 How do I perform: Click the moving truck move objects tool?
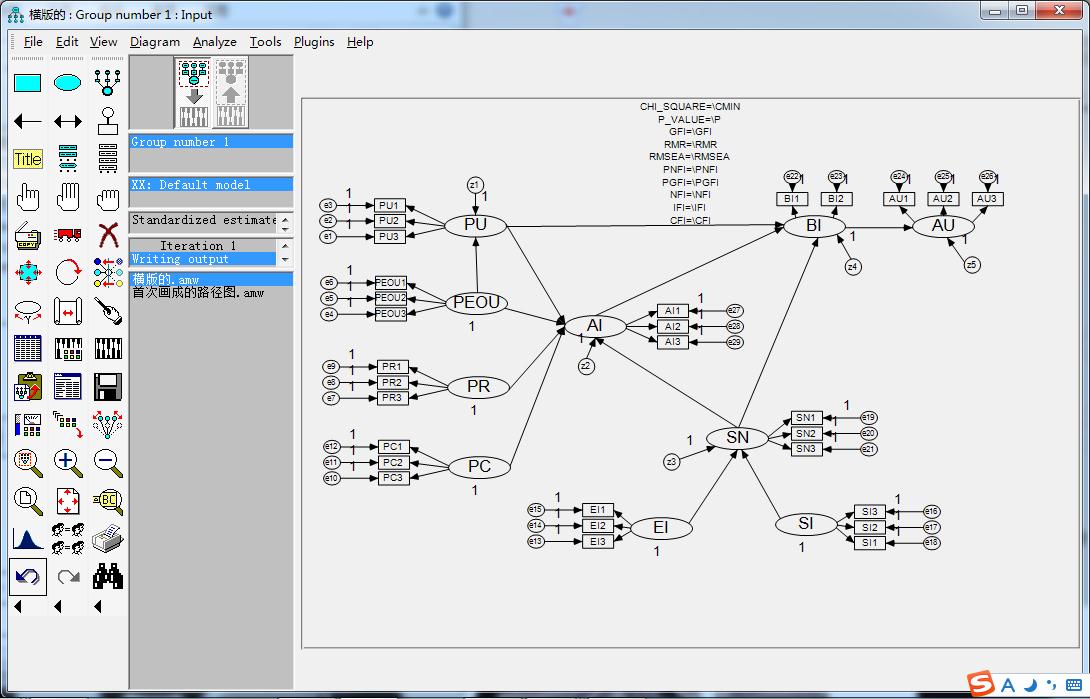tap(67, 235)
